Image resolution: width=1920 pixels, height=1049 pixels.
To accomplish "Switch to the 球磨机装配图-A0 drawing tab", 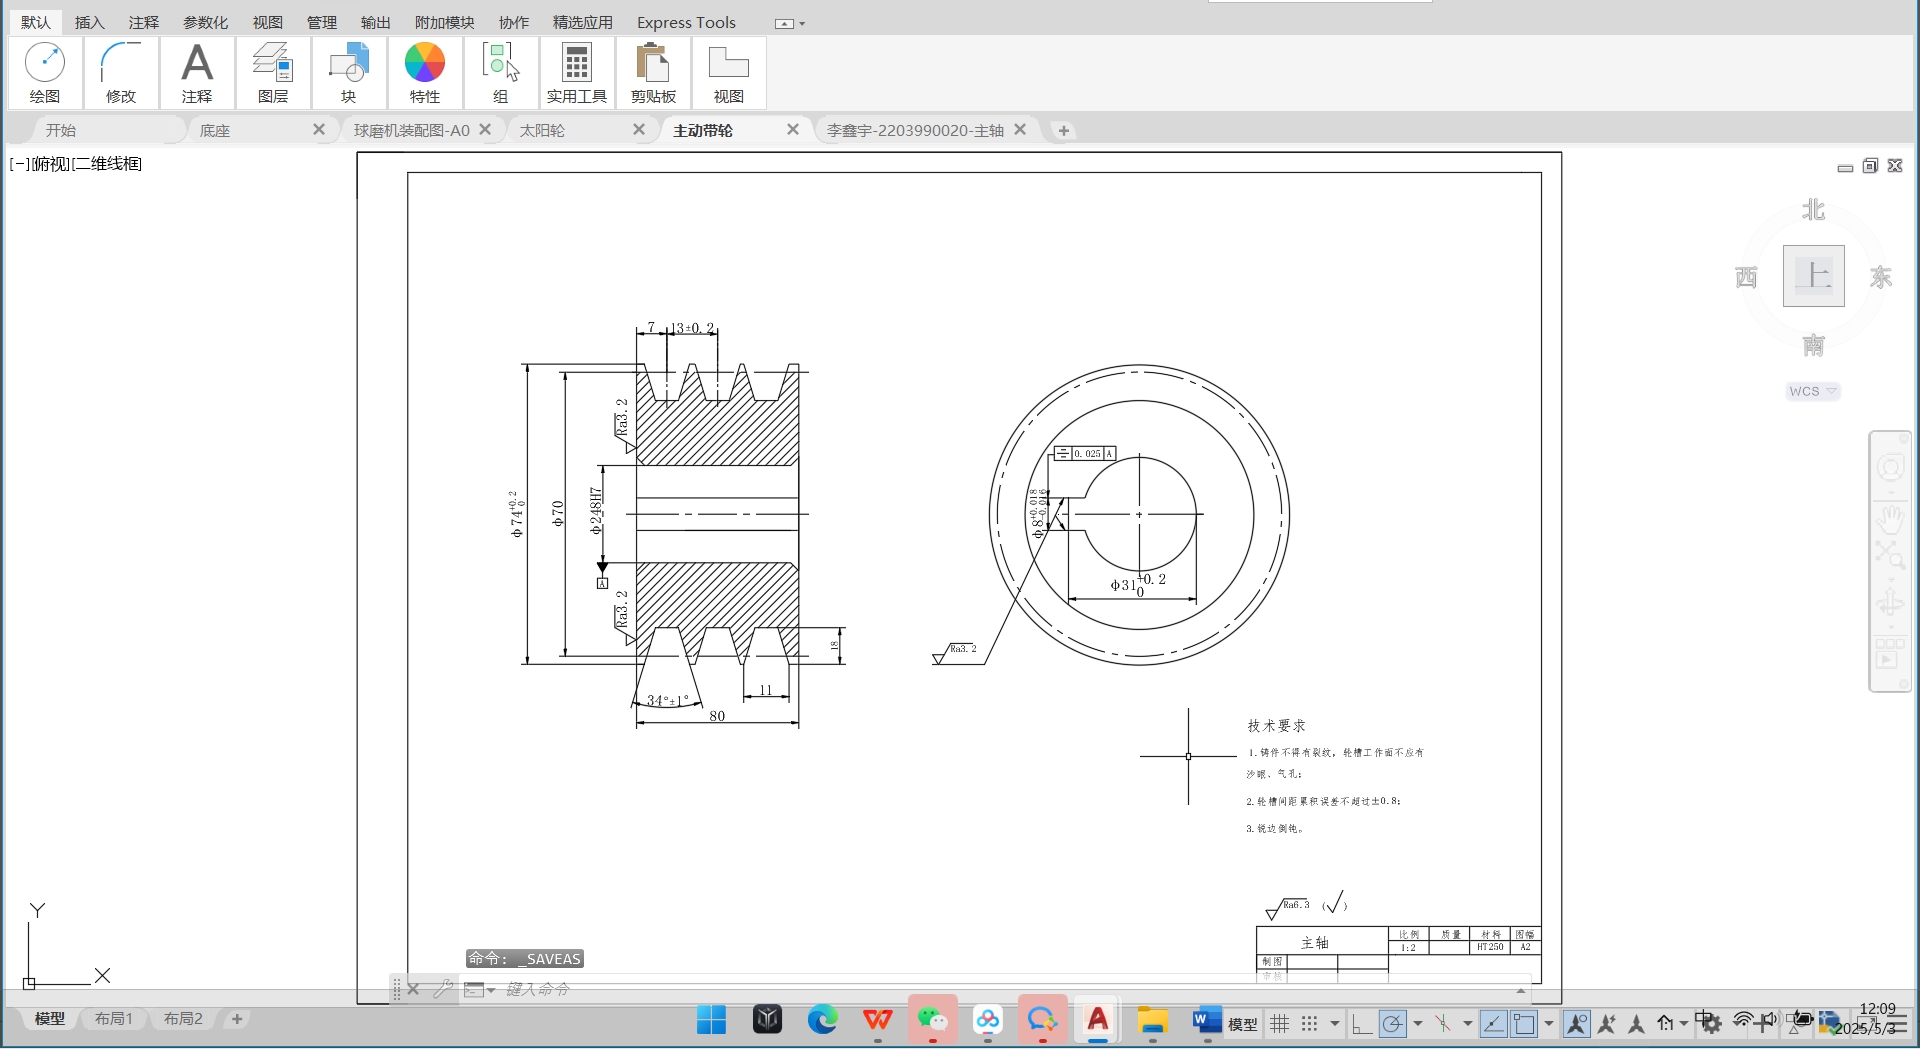I will point(412,130).
